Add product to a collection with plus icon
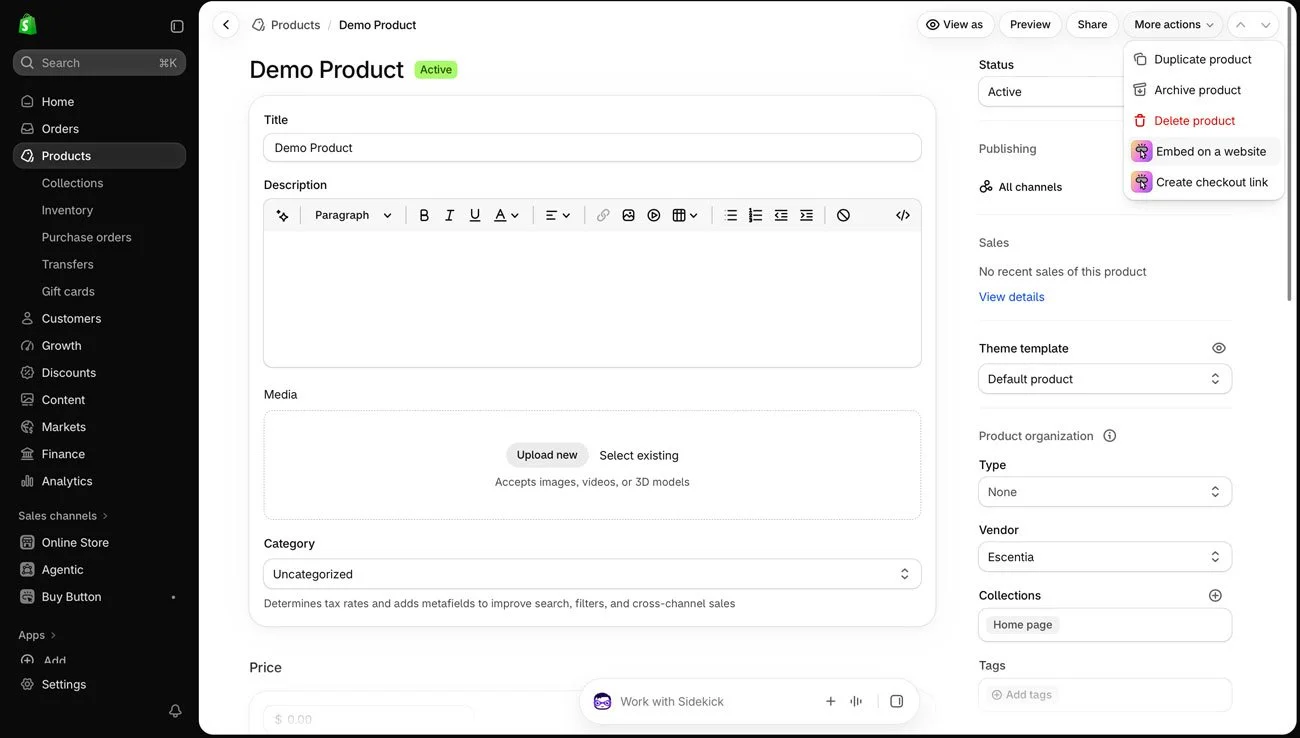 pos(1215,595)
